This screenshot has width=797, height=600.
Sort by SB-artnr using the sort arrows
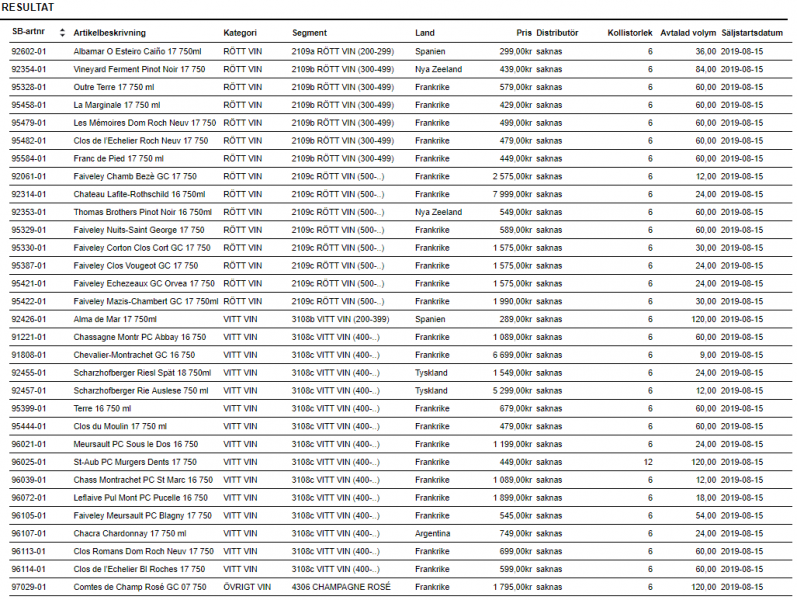pyautogui.click(x=62, y=33)
